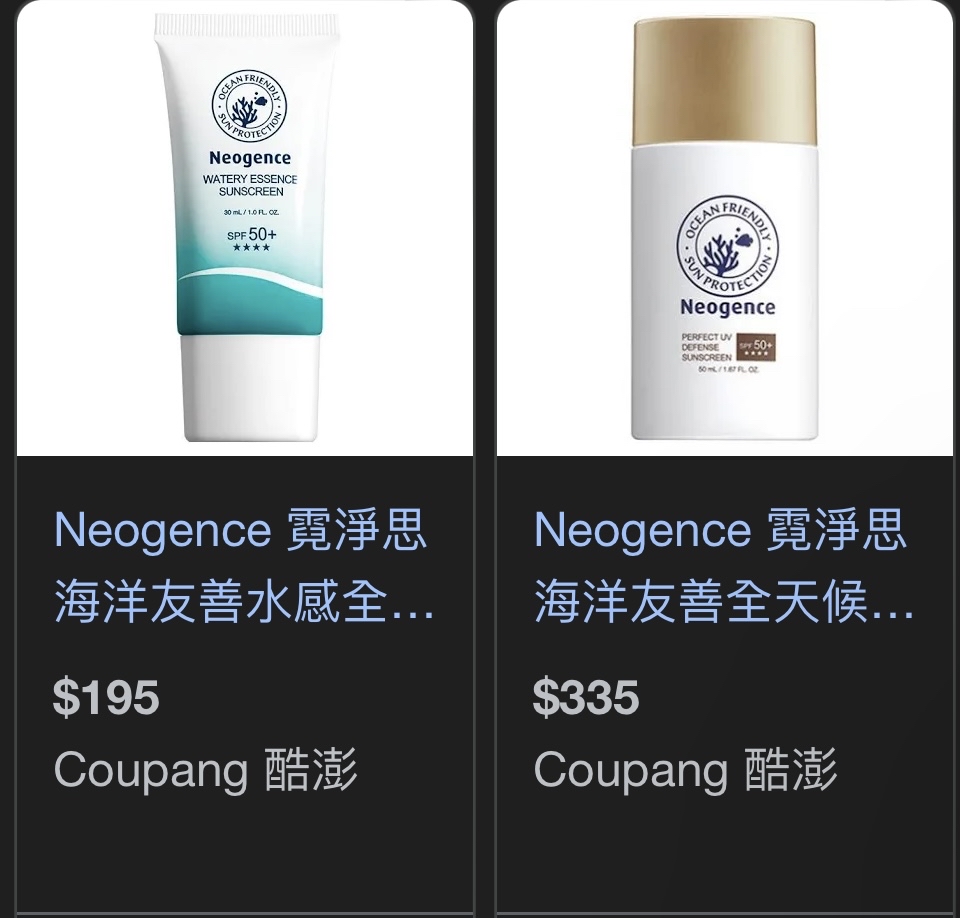
Task: Click the brown SPF 50+ badge on bottle
Action: click(756, 347)
